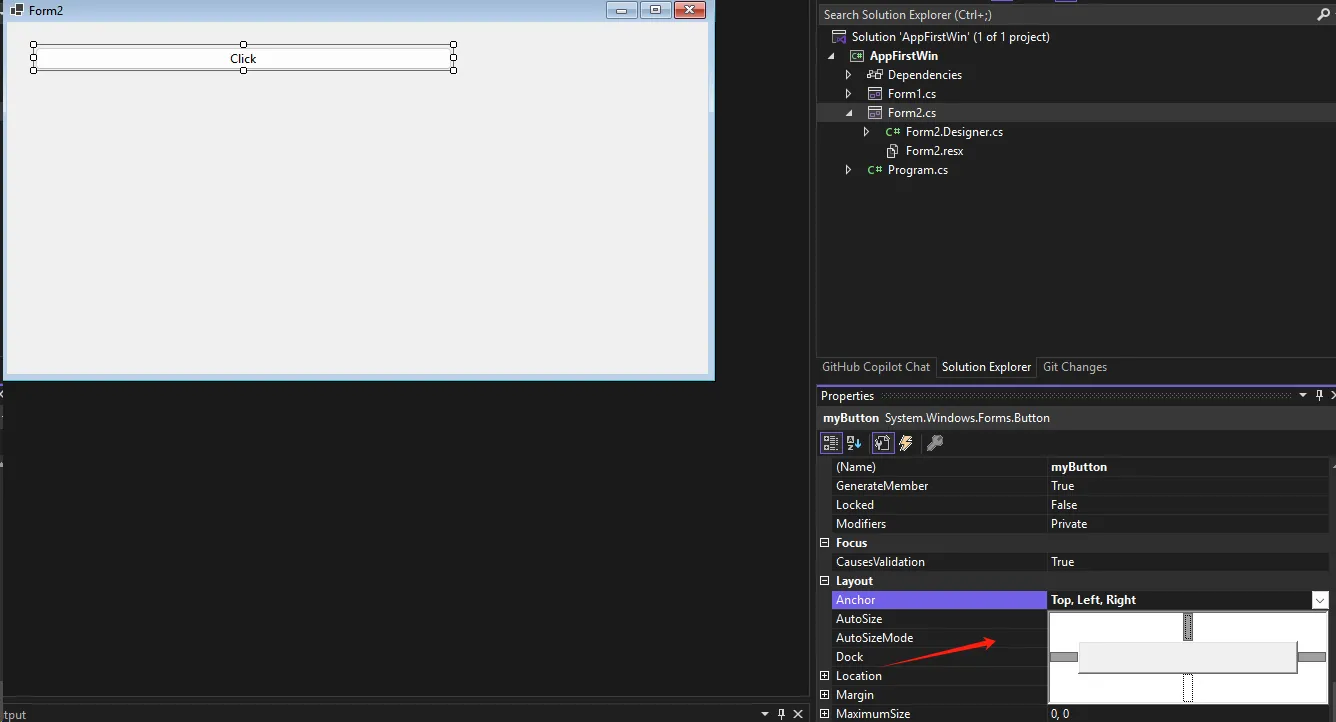Expand the Location property

(x=825, y=676)
